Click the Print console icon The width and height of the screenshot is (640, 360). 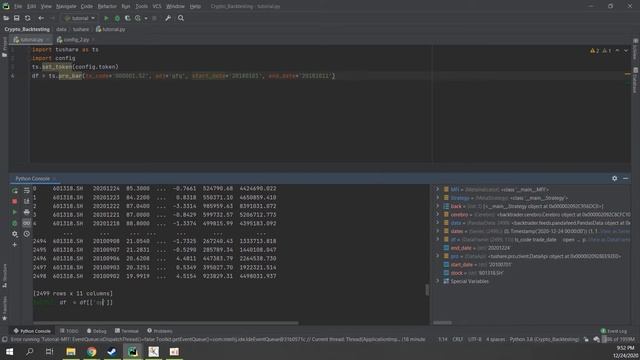coord(27,212)
